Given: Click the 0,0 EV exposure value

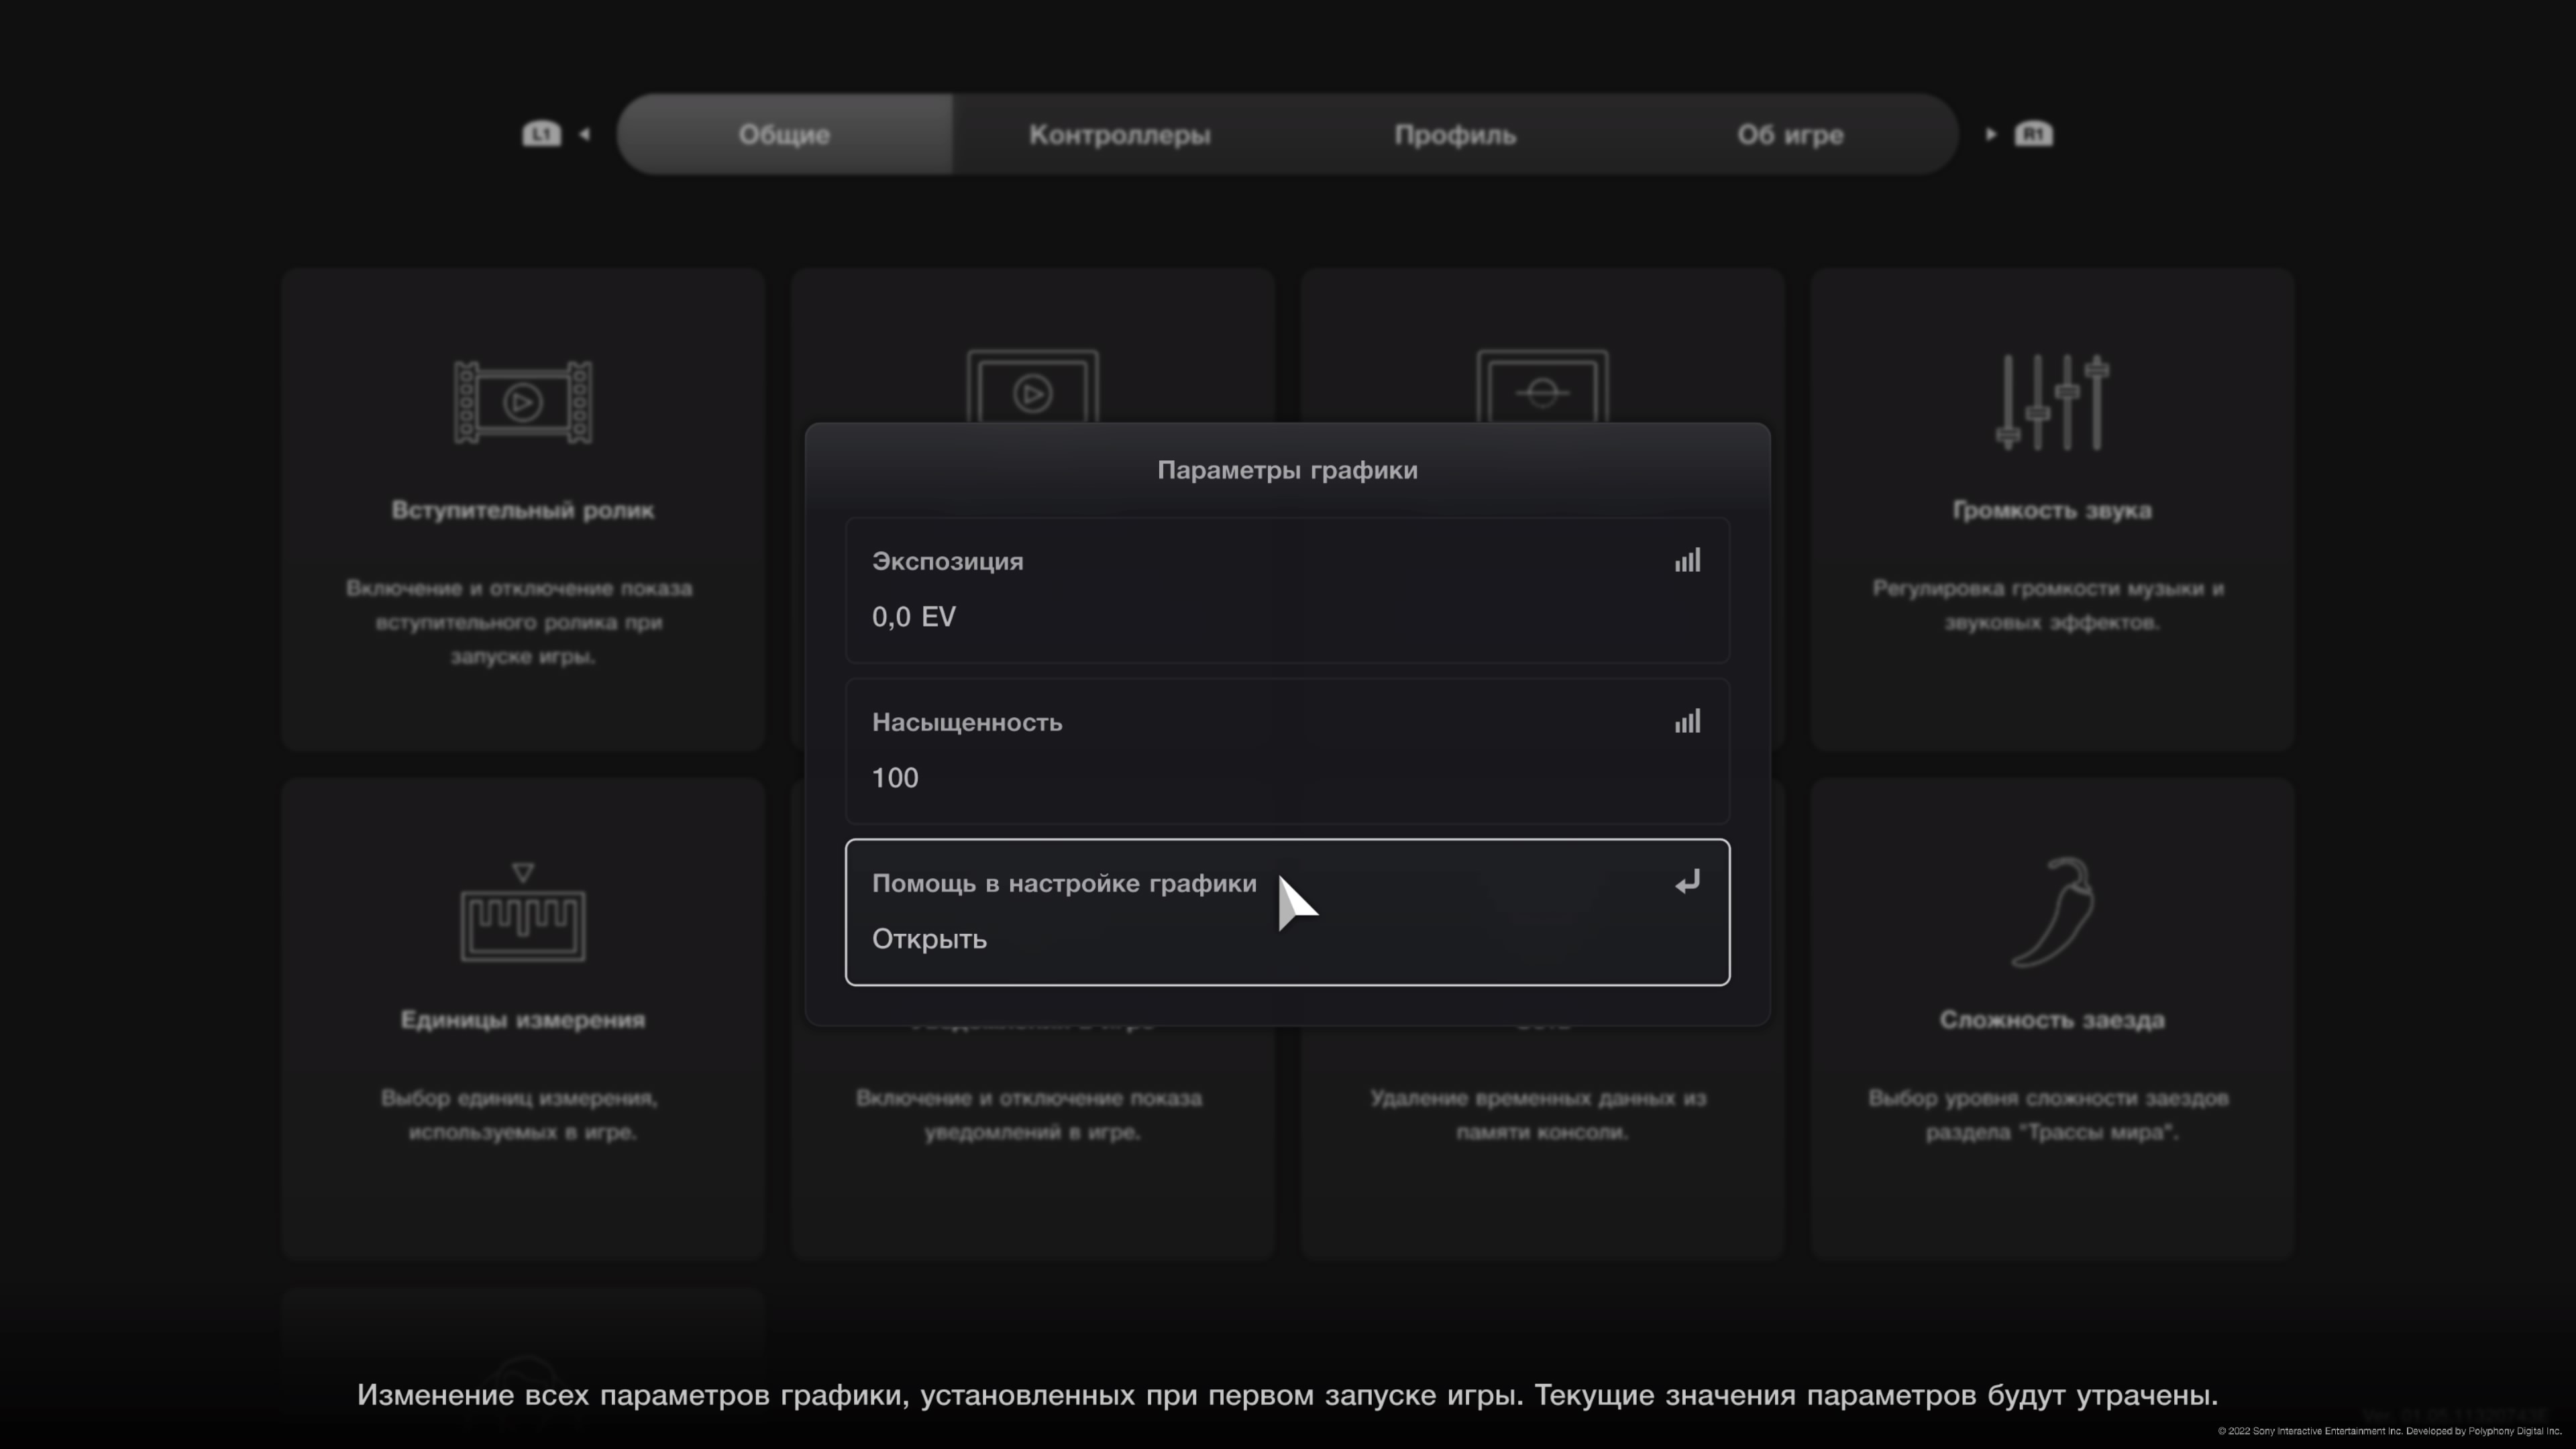Looking at the screenshot, I should [913, 617].
